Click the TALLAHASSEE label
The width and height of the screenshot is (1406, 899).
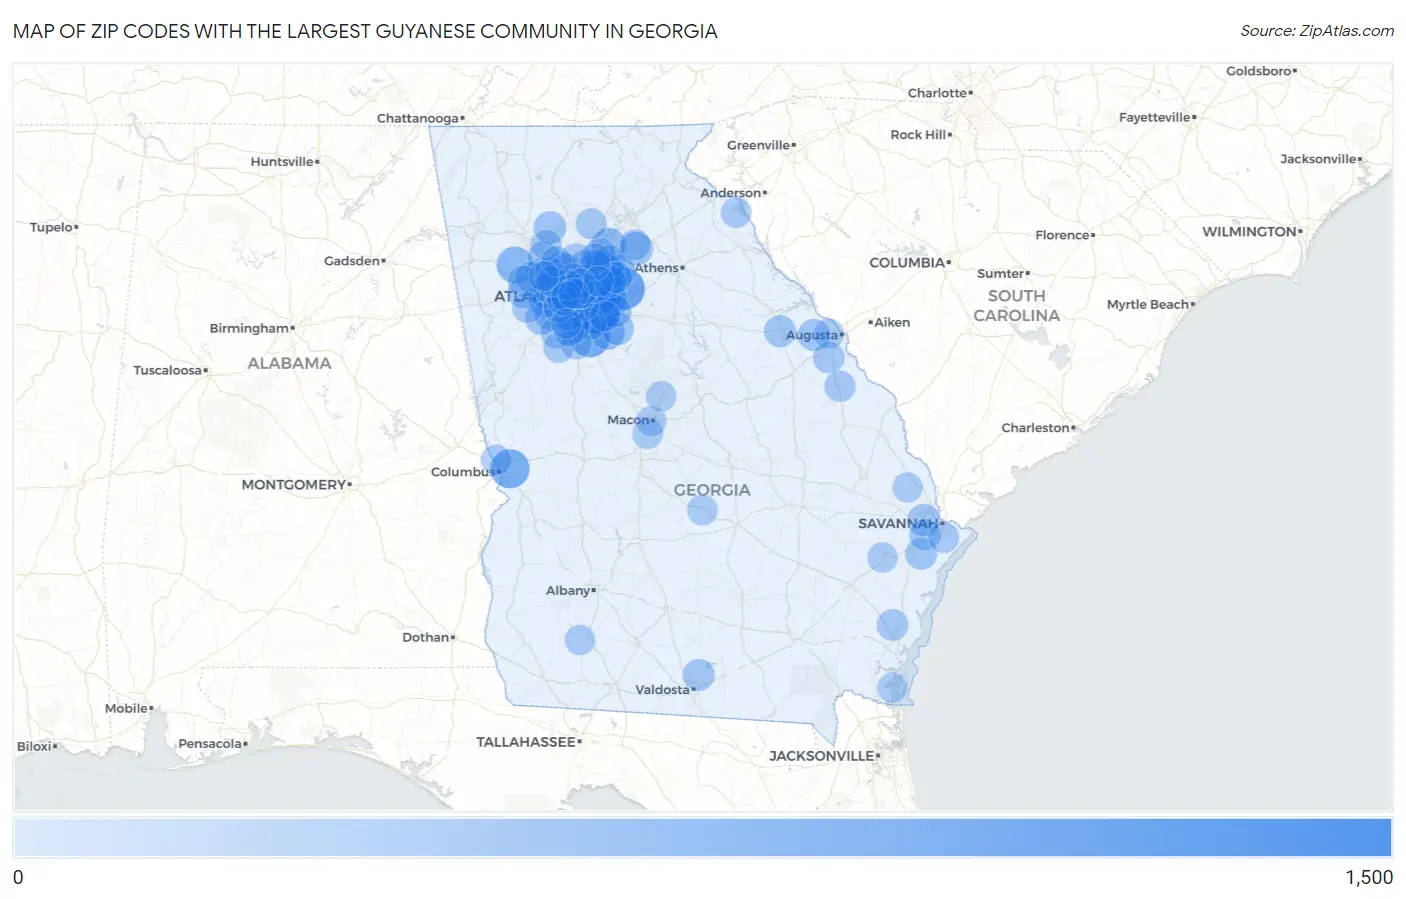527,742
